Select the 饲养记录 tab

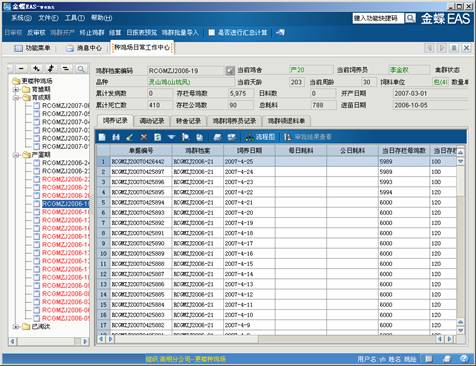point(115,121)
